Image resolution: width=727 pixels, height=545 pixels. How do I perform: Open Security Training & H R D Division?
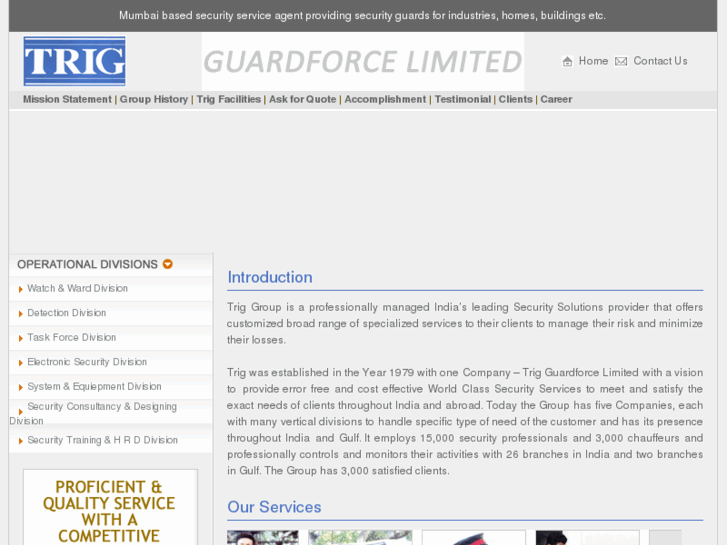102,440
